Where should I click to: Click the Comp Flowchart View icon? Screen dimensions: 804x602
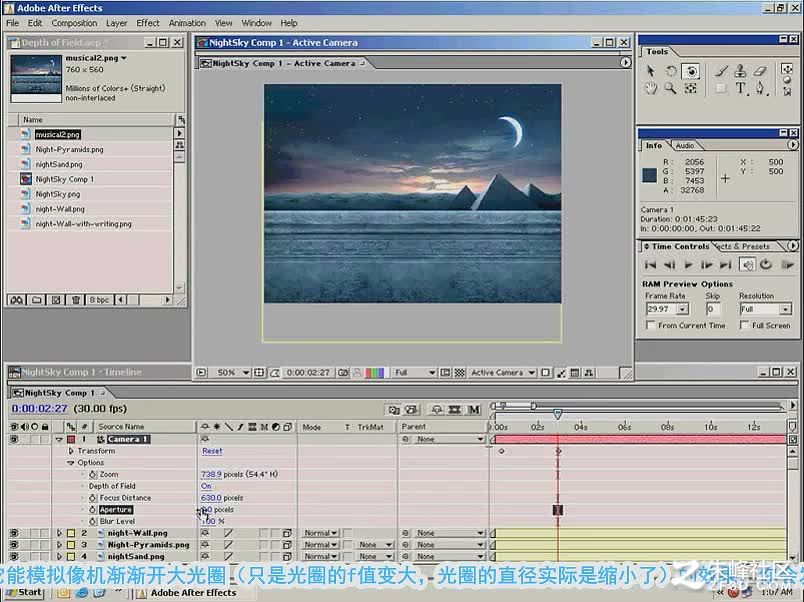pos(589,373)
